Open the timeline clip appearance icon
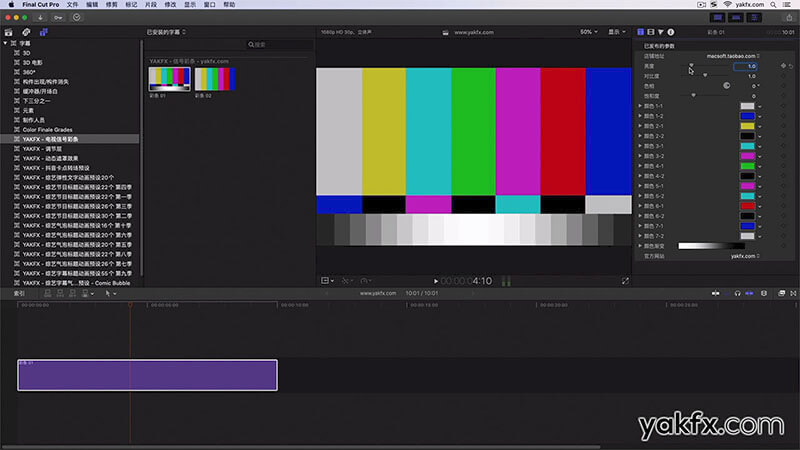The width and height of the screenshot is (800, 450). click(x=764, y=293)
